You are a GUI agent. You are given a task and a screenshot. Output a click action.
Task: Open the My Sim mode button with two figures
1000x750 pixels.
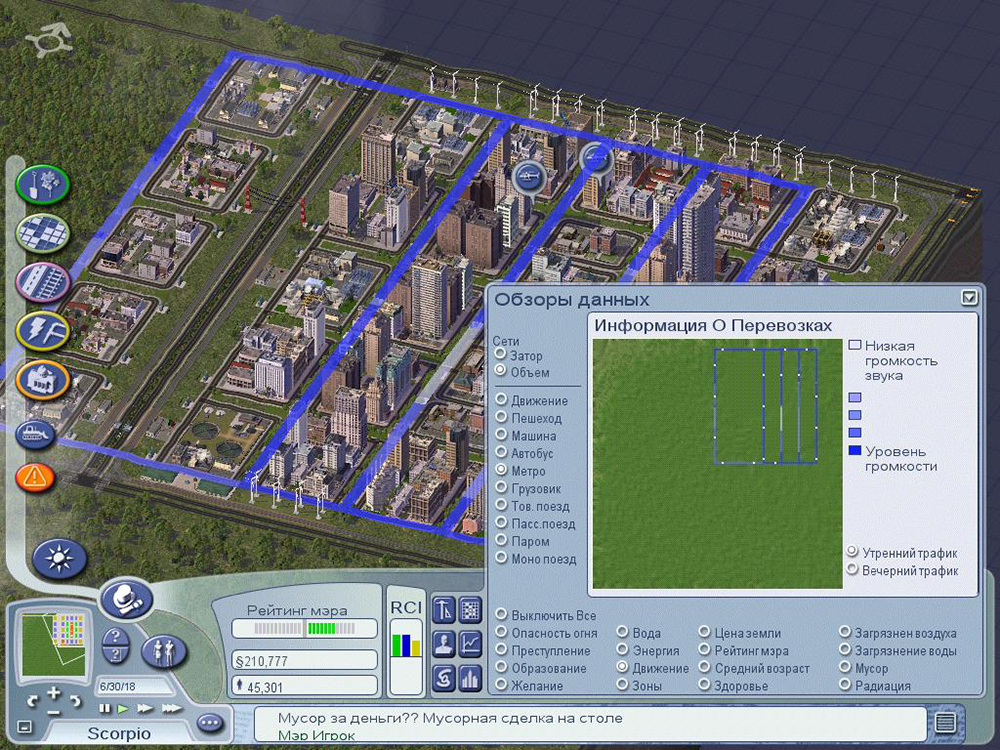pos(164,651)
